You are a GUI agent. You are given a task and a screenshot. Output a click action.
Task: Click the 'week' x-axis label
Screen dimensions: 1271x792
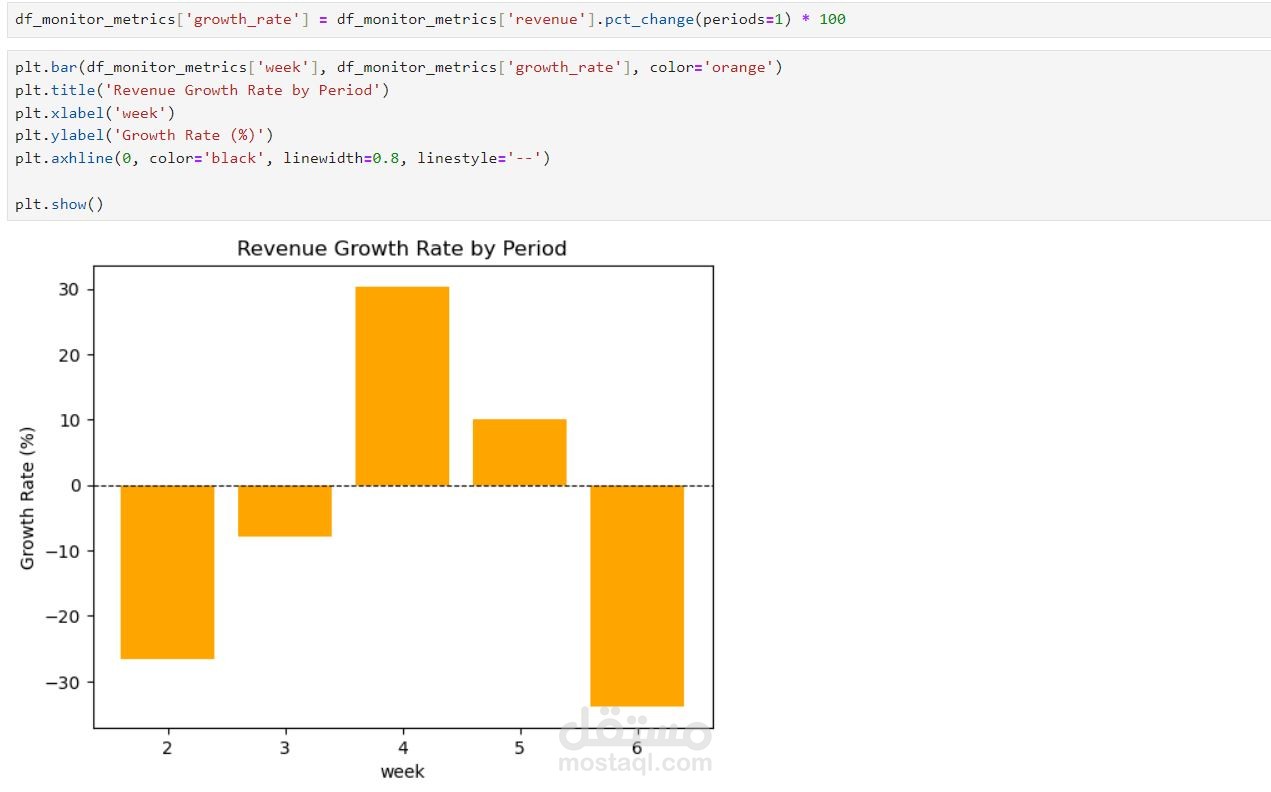point(402,771)
